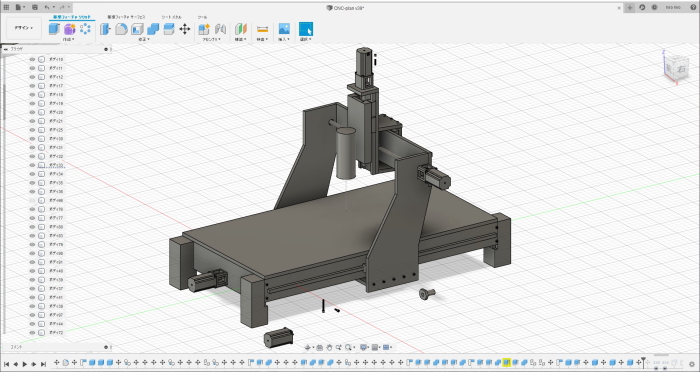Redo the last undone action
Screen dimensions: 700x372
(62, 8)
